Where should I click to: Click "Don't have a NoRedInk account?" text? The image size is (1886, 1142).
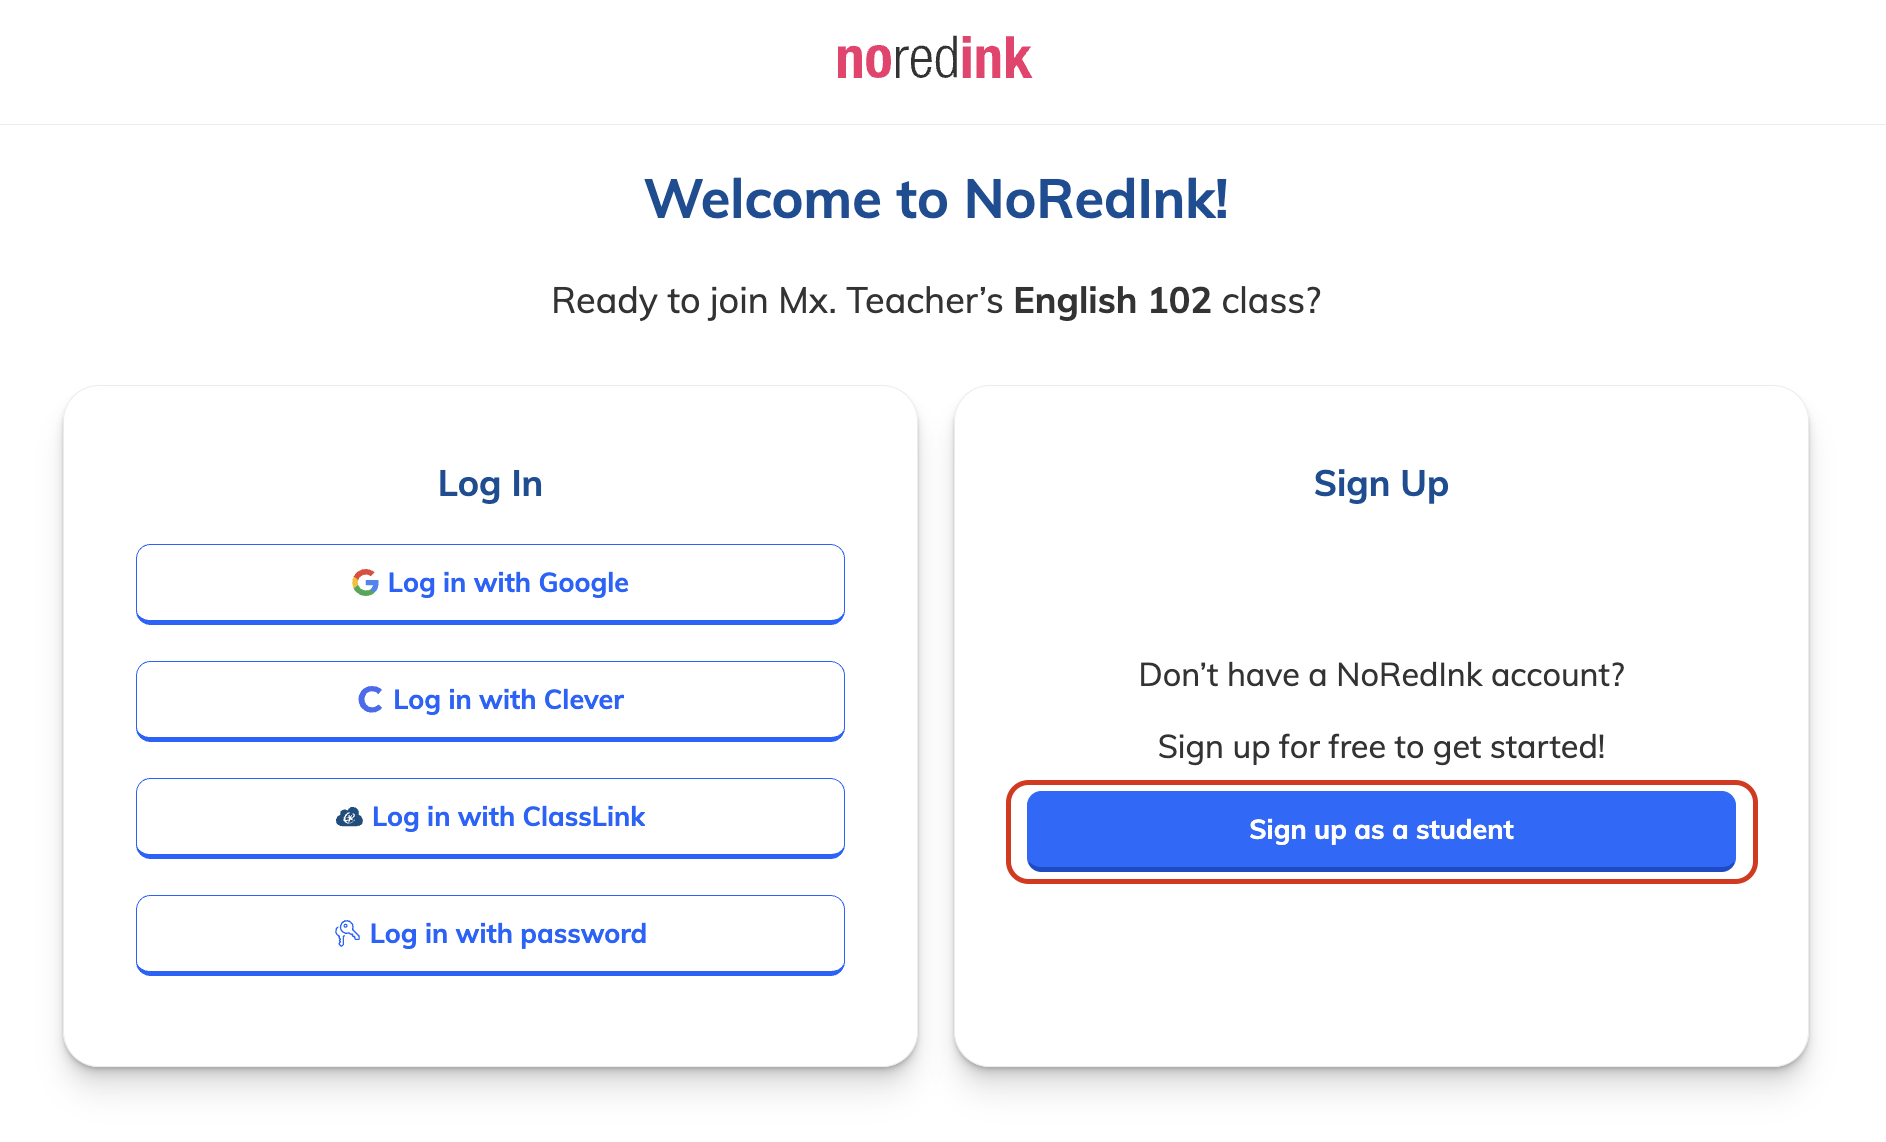pos(1380,674)
